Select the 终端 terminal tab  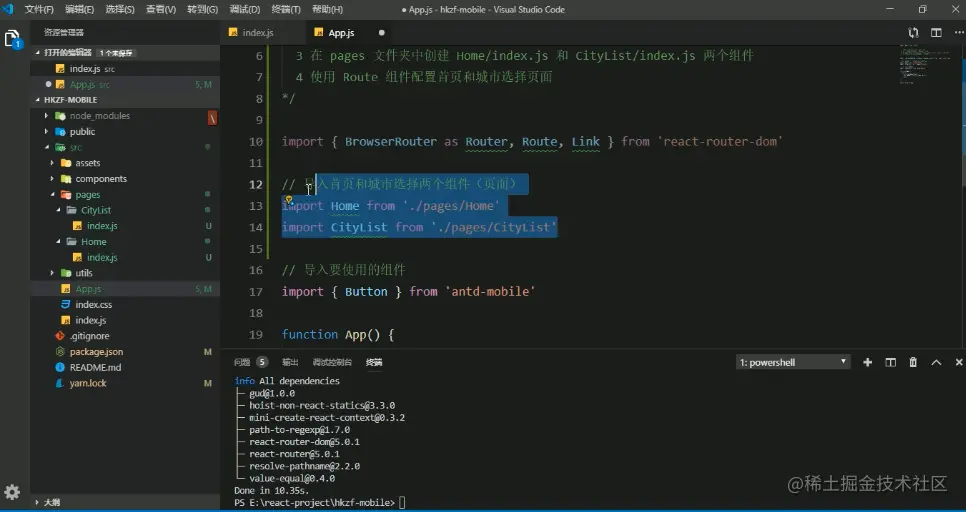pyautogui.click(x=374, y=362)
